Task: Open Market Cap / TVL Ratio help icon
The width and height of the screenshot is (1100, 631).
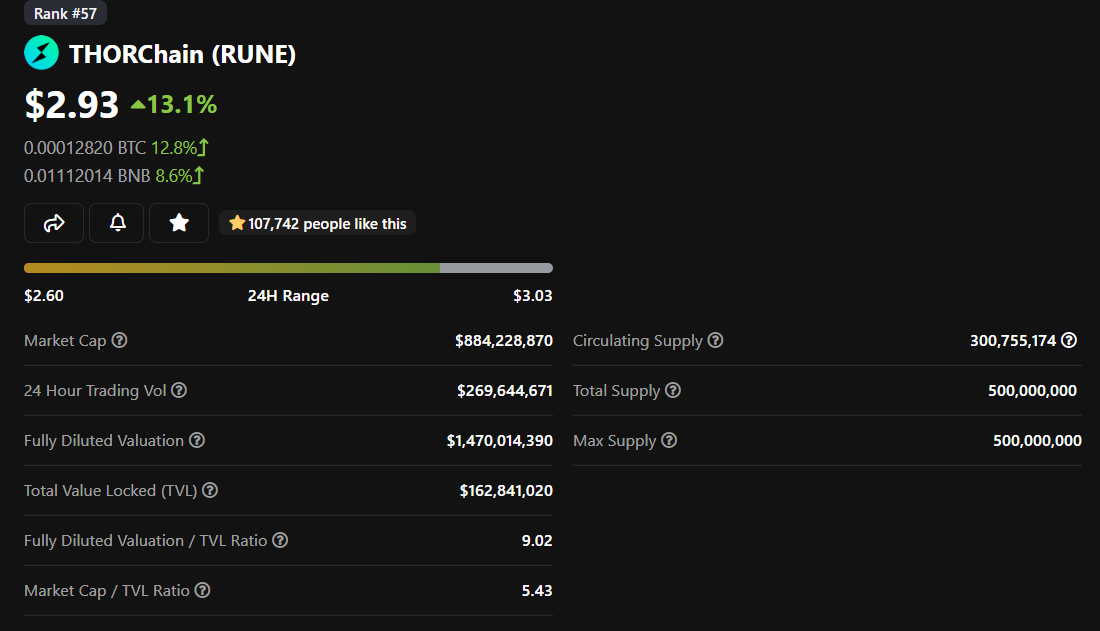Action: 203,590
